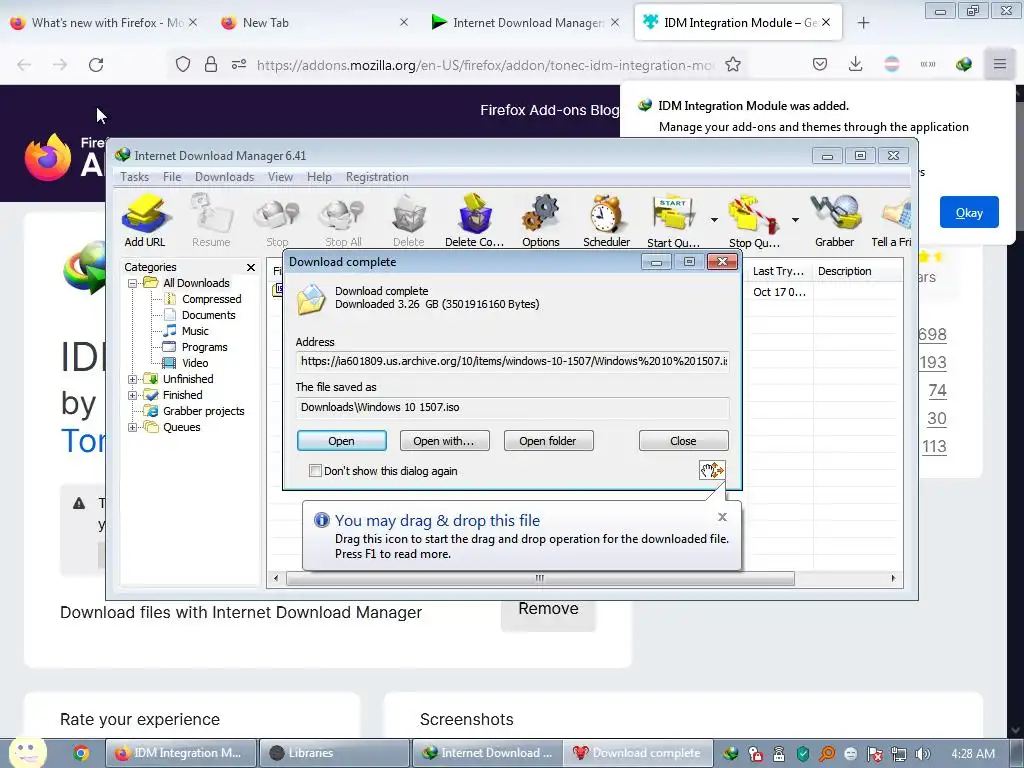This screenshot has height=768, width=1024.
Task: Click the IDM horizontal scrollbar thumb
Action: [x=540, y=578]
